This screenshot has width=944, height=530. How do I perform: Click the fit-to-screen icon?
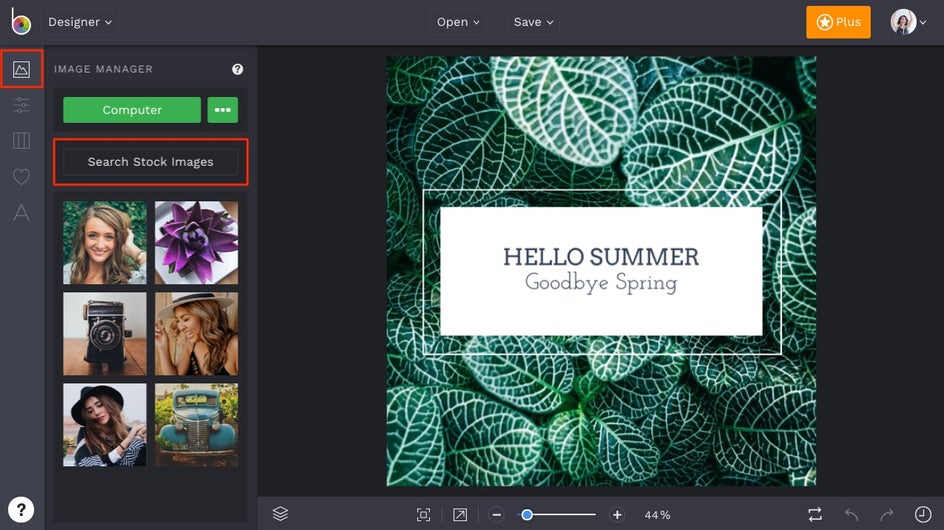[423, 514]
